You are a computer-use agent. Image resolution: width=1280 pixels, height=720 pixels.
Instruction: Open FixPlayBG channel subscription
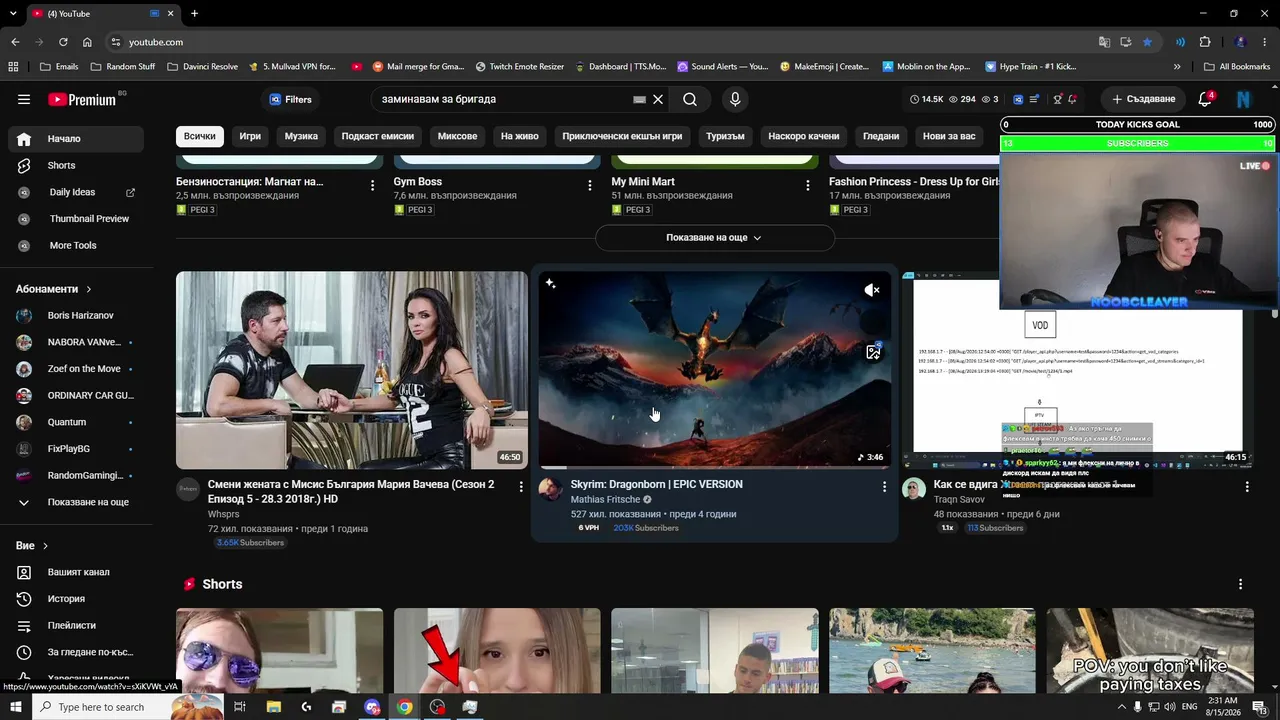76,449
